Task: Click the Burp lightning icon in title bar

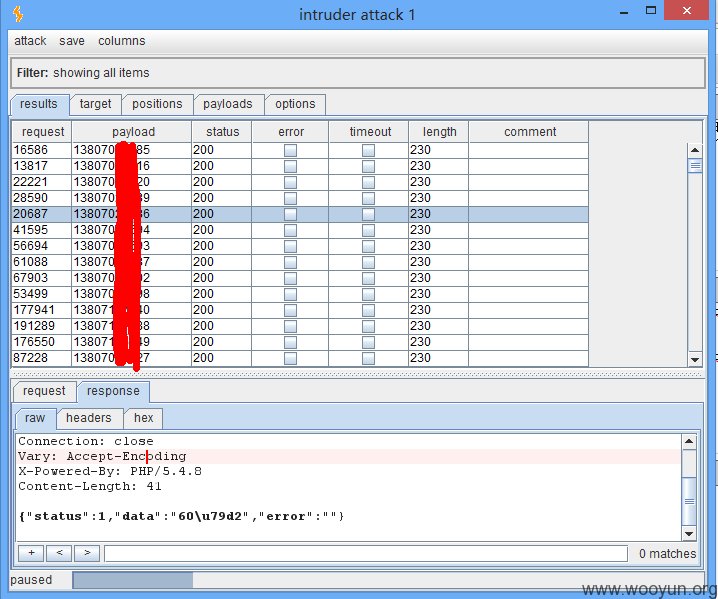Action: click(18, 14)
